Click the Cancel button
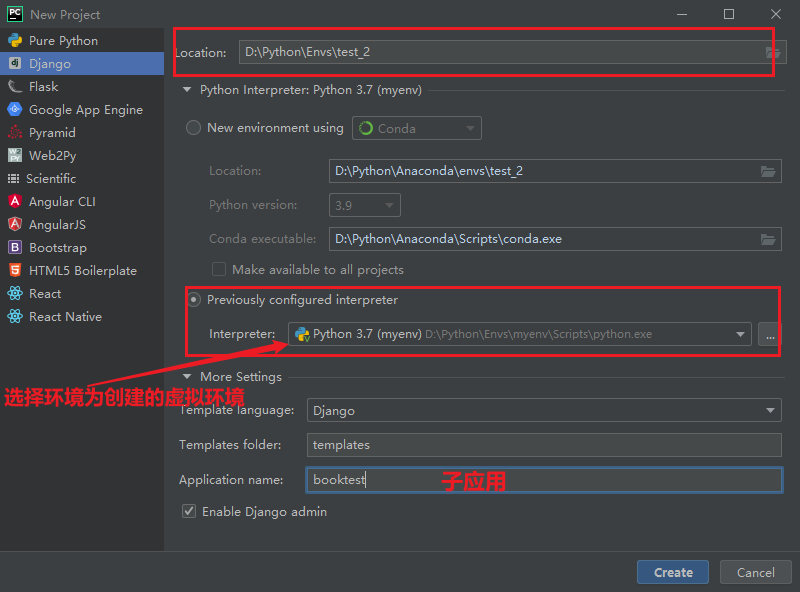 [756, 572]
